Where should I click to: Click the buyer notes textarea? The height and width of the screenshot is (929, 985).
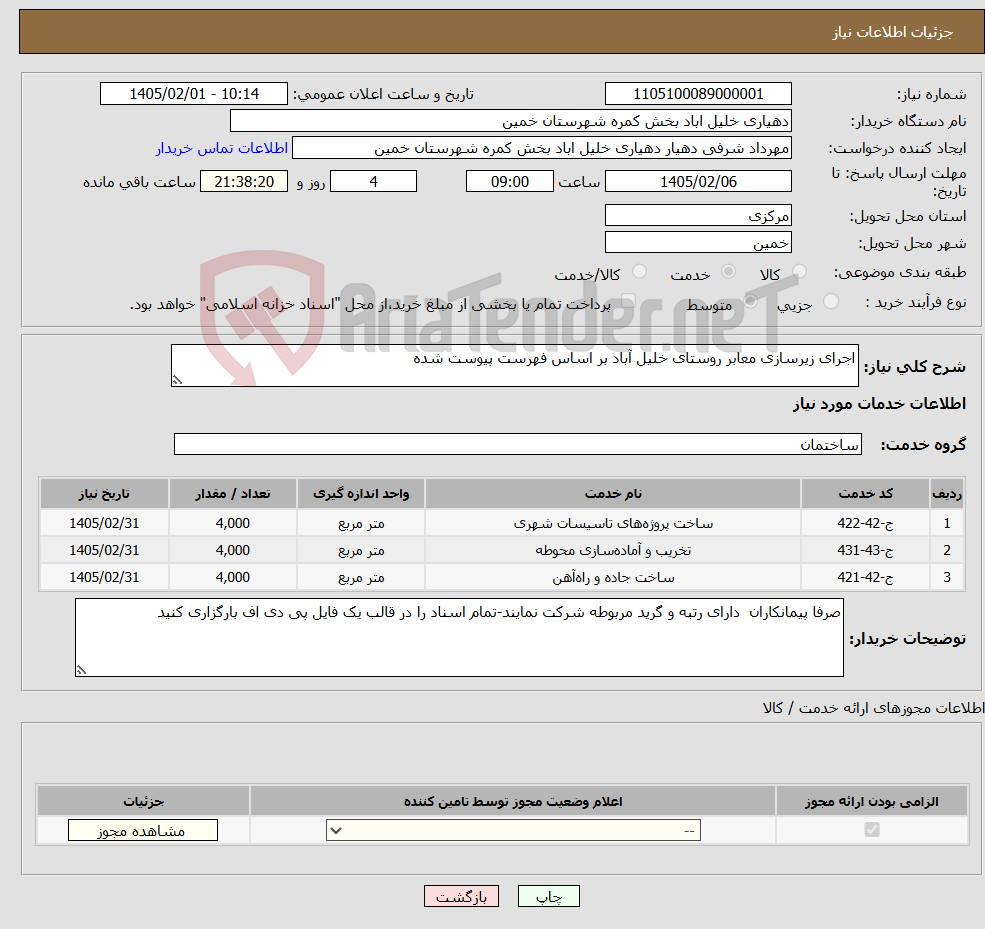(459, 638)
